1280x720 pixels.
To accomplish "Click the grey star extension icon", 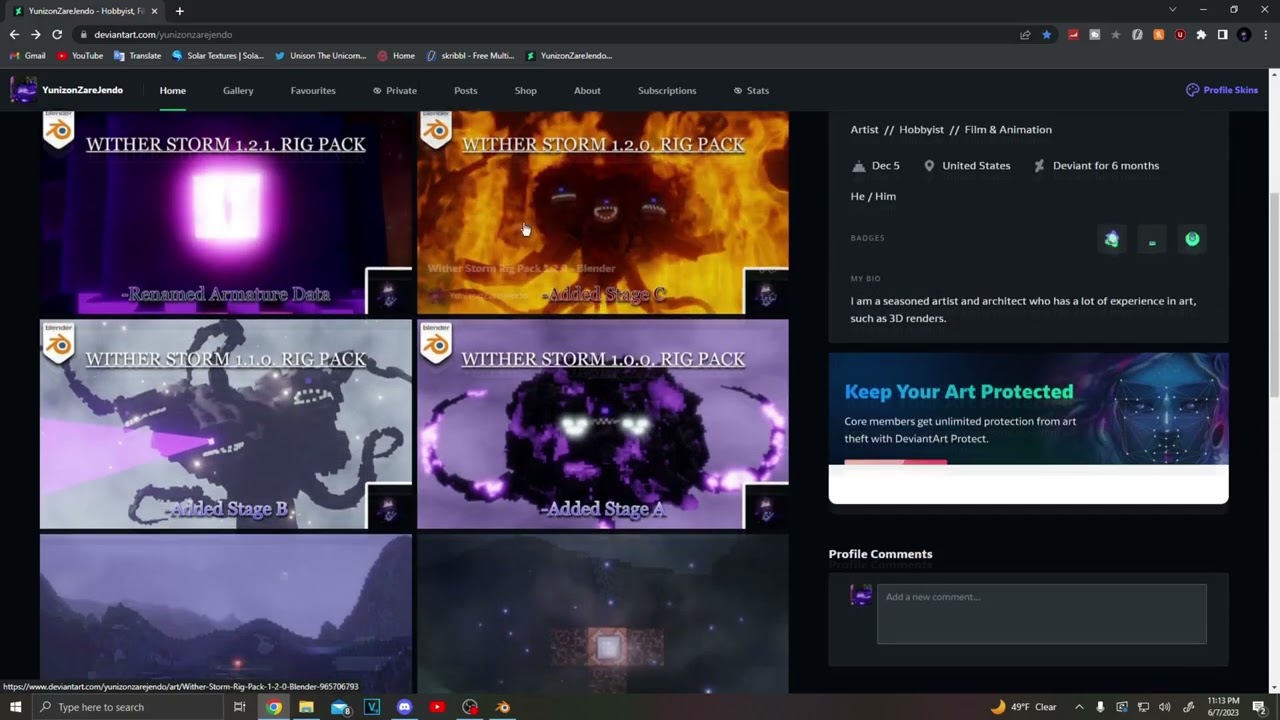I will pyautogui.click(x=1116, y=34).
